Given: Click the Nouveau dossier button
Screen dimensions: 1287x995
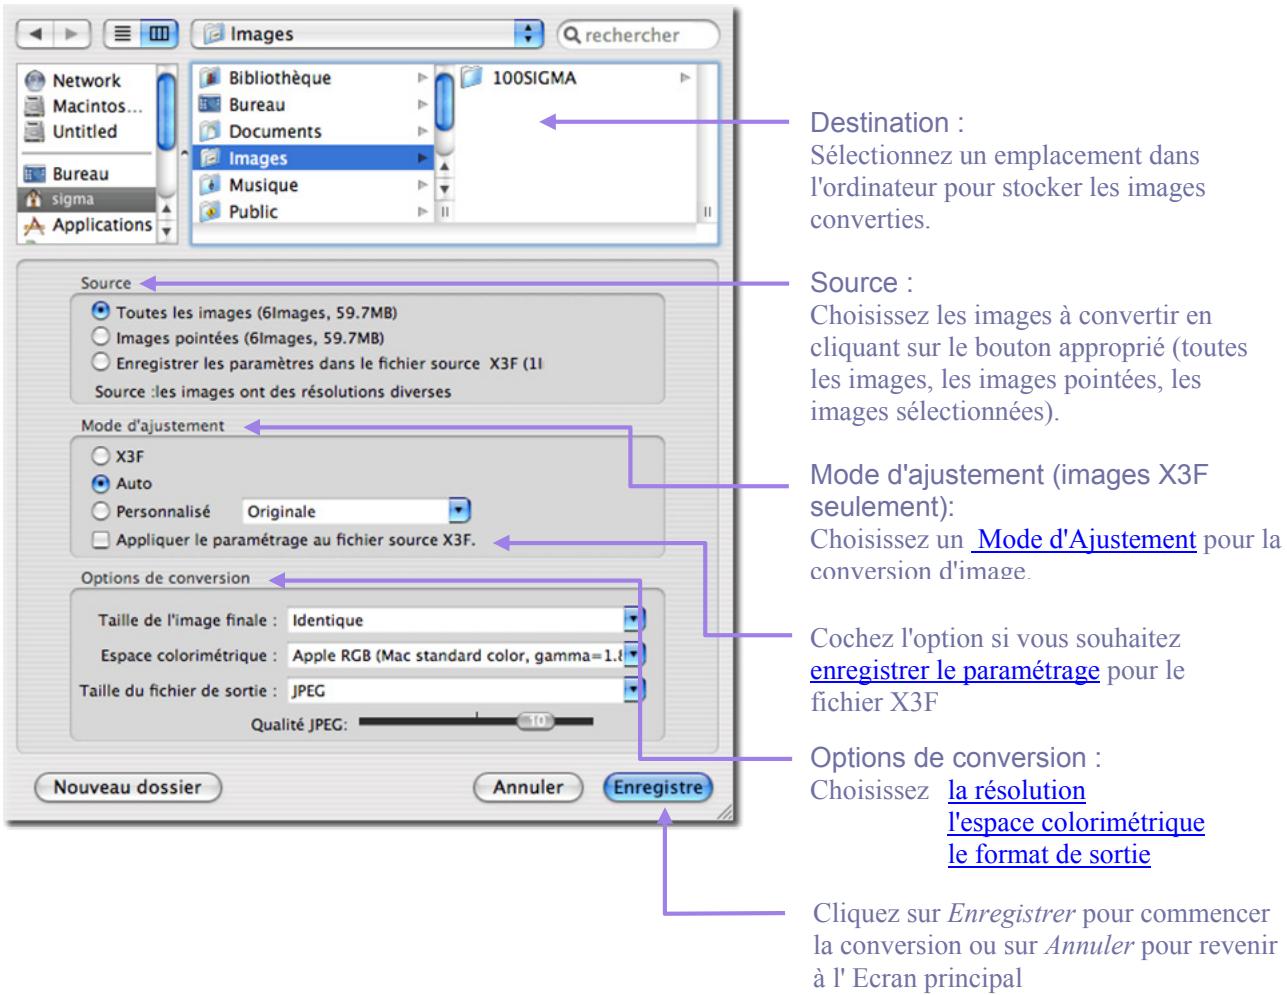Looking at the screenshot, I should point(128,787).
